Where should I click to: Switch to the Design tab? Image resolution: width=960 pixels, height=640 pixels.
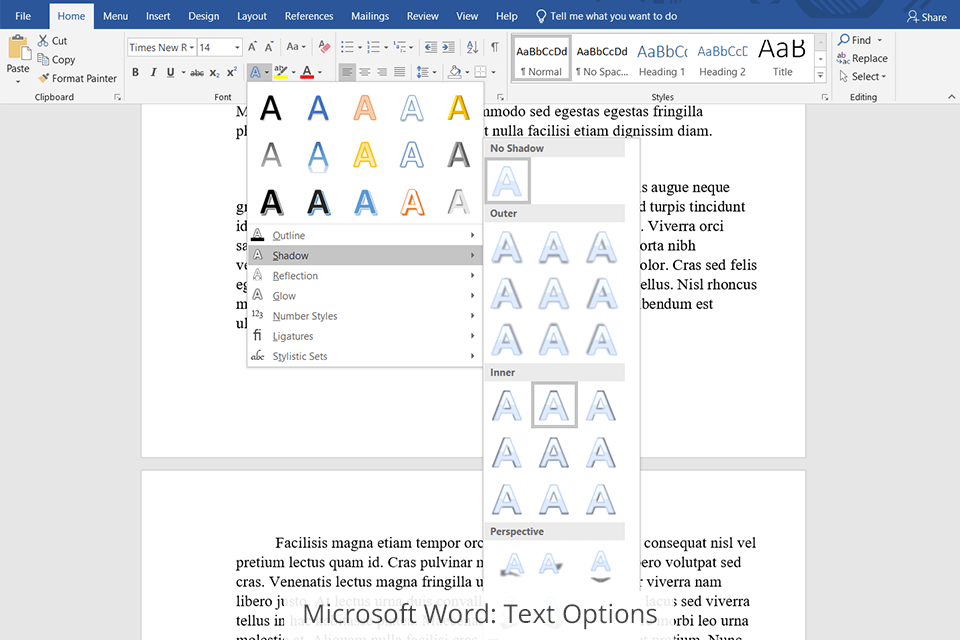tap(203, 16)
